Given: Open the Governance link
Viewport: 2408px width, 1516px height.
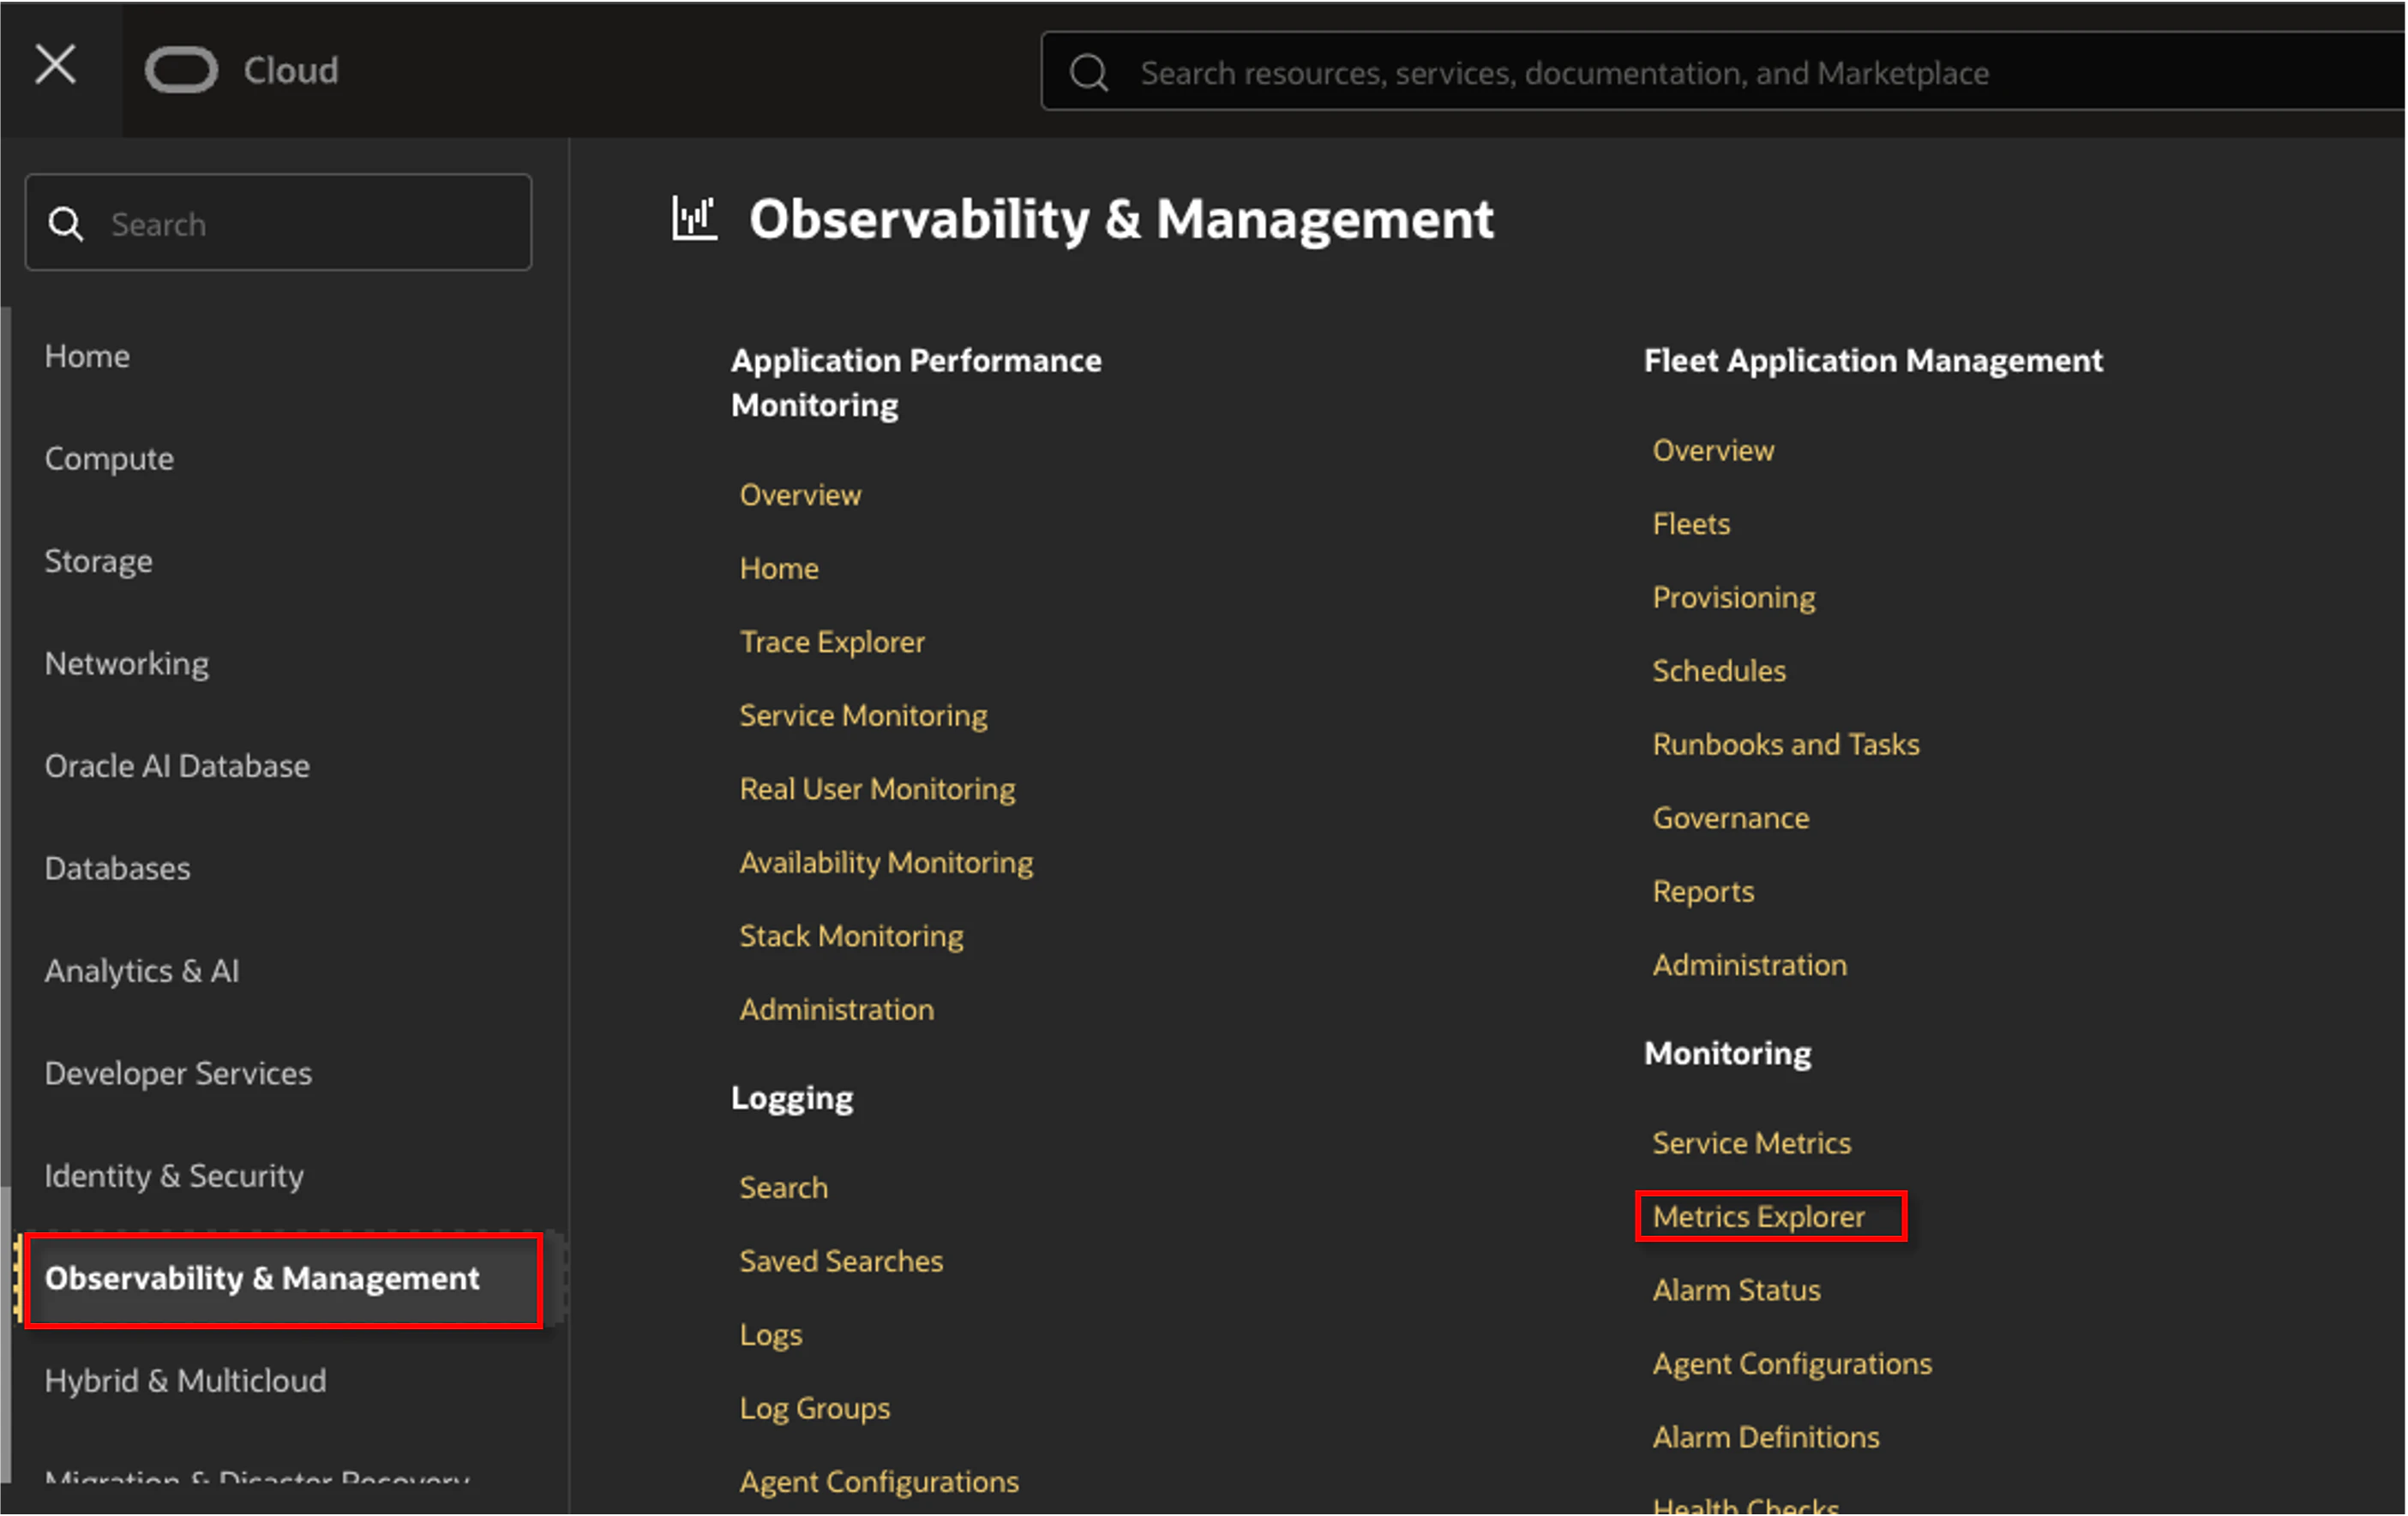Looking at the screenshot, I should click(x=1730, y=818).
